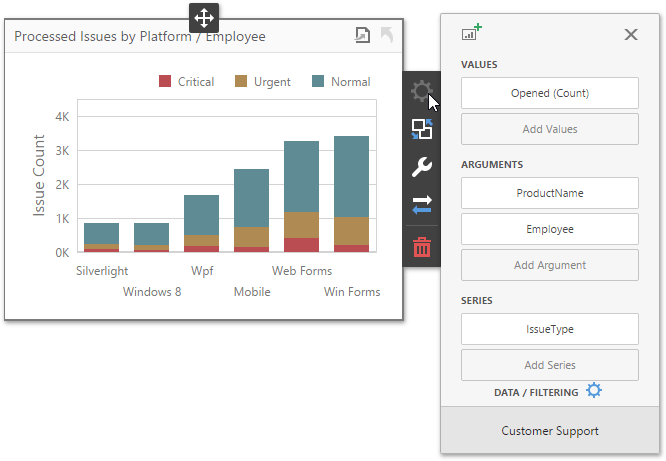Select the Opened (Count) value item
The width and height of the screenshot is (666, 461).
(x=549, y=93)
